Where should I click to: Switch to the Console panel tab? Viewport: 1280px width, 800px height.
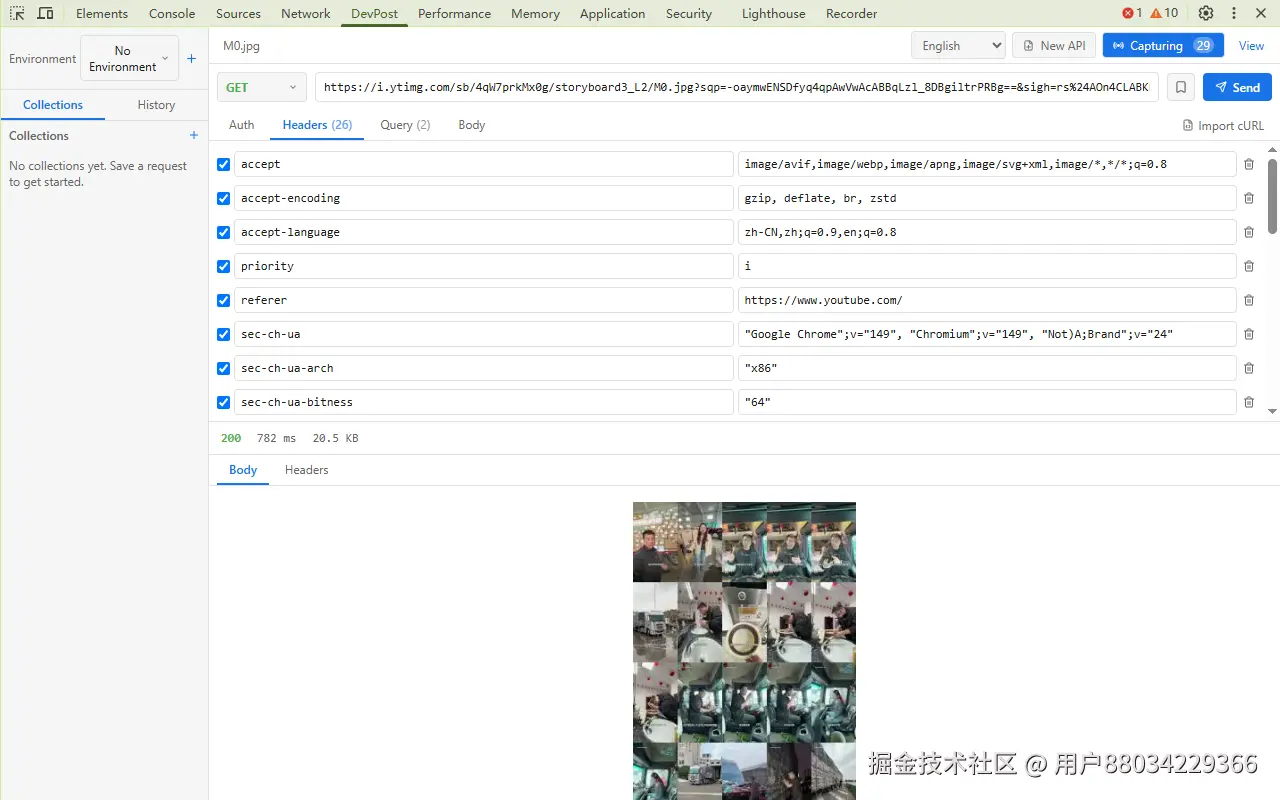[x=172, y=13]
